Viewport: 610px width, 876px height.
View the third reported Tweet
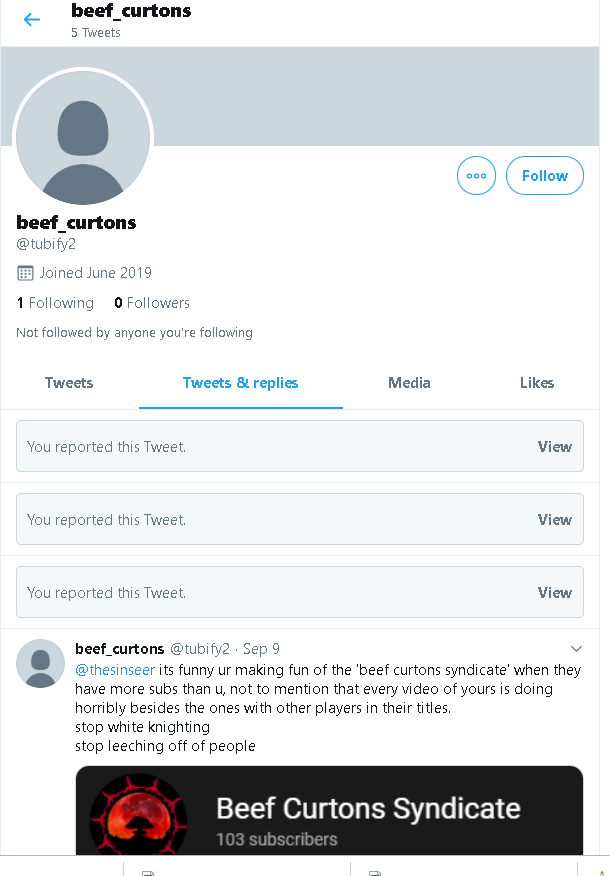[x=555, y=593]
